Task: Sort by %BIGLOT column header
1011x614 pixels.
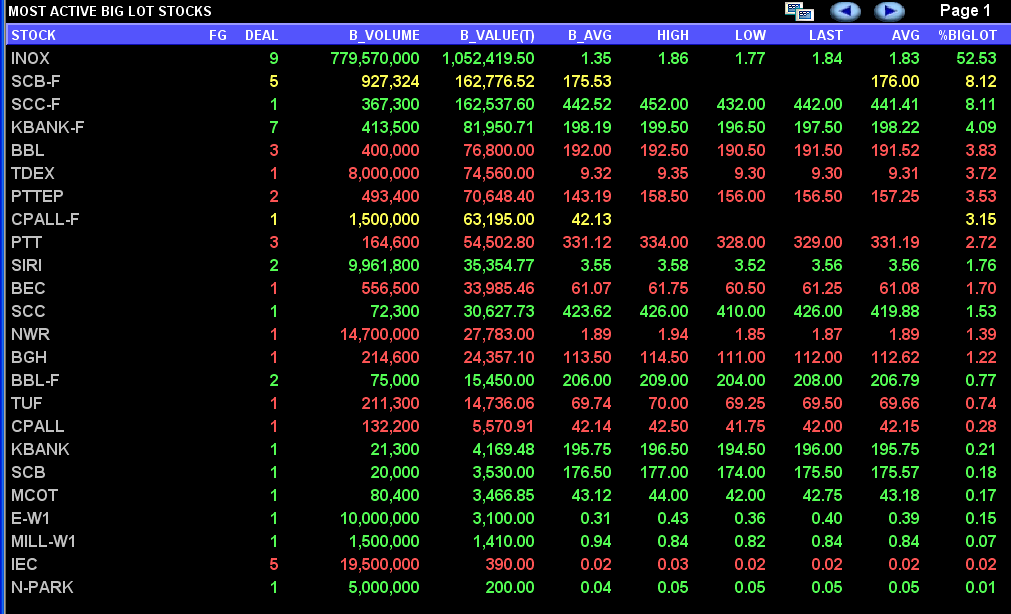Action: click(x=967, y=35)
